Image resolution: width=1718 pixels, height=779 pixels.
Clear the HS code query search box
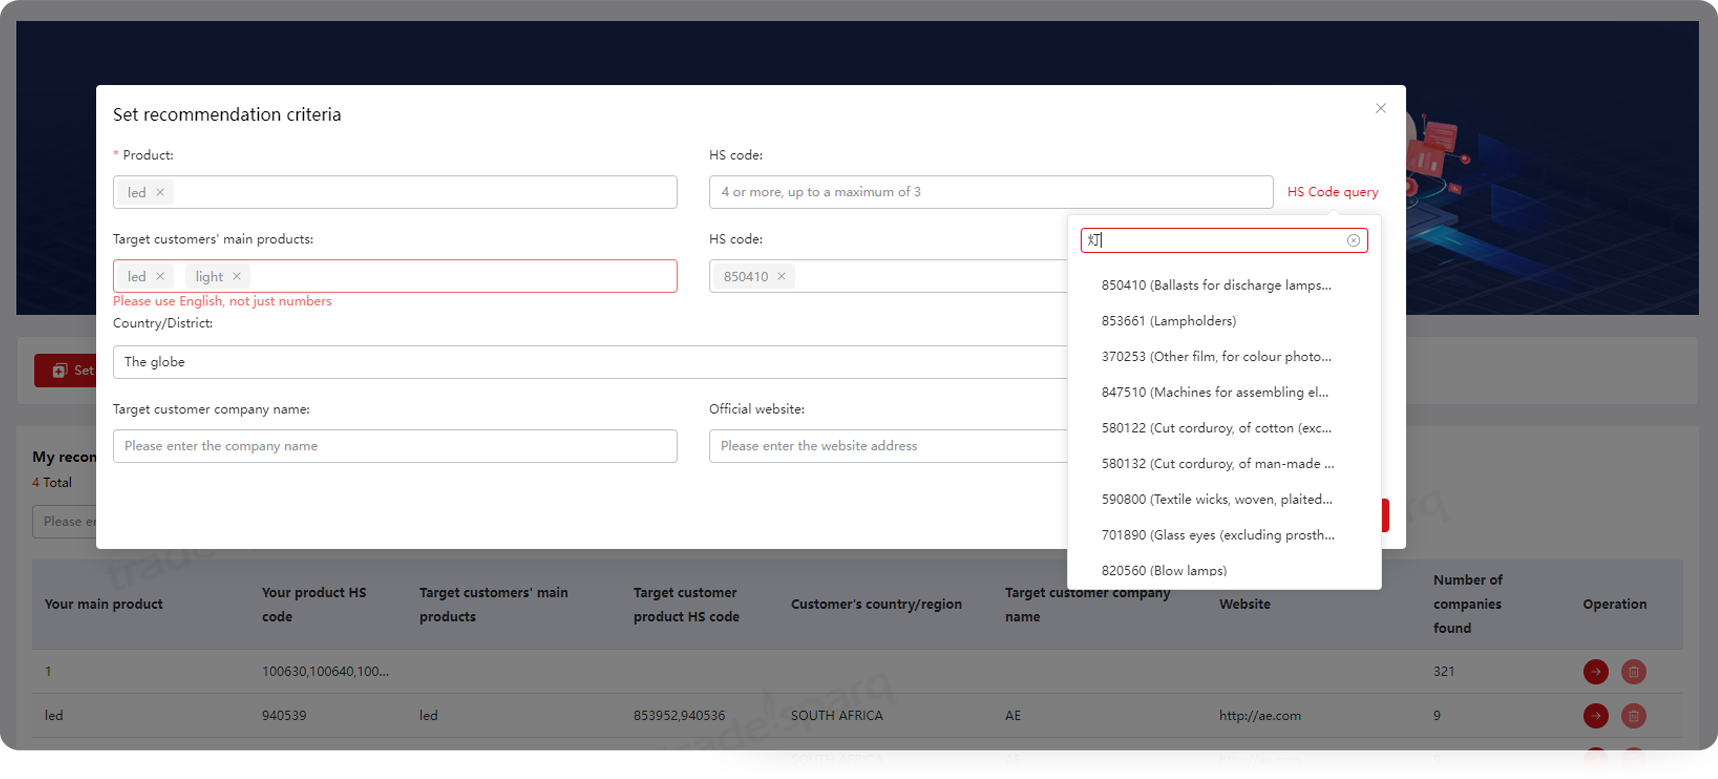1353,240
